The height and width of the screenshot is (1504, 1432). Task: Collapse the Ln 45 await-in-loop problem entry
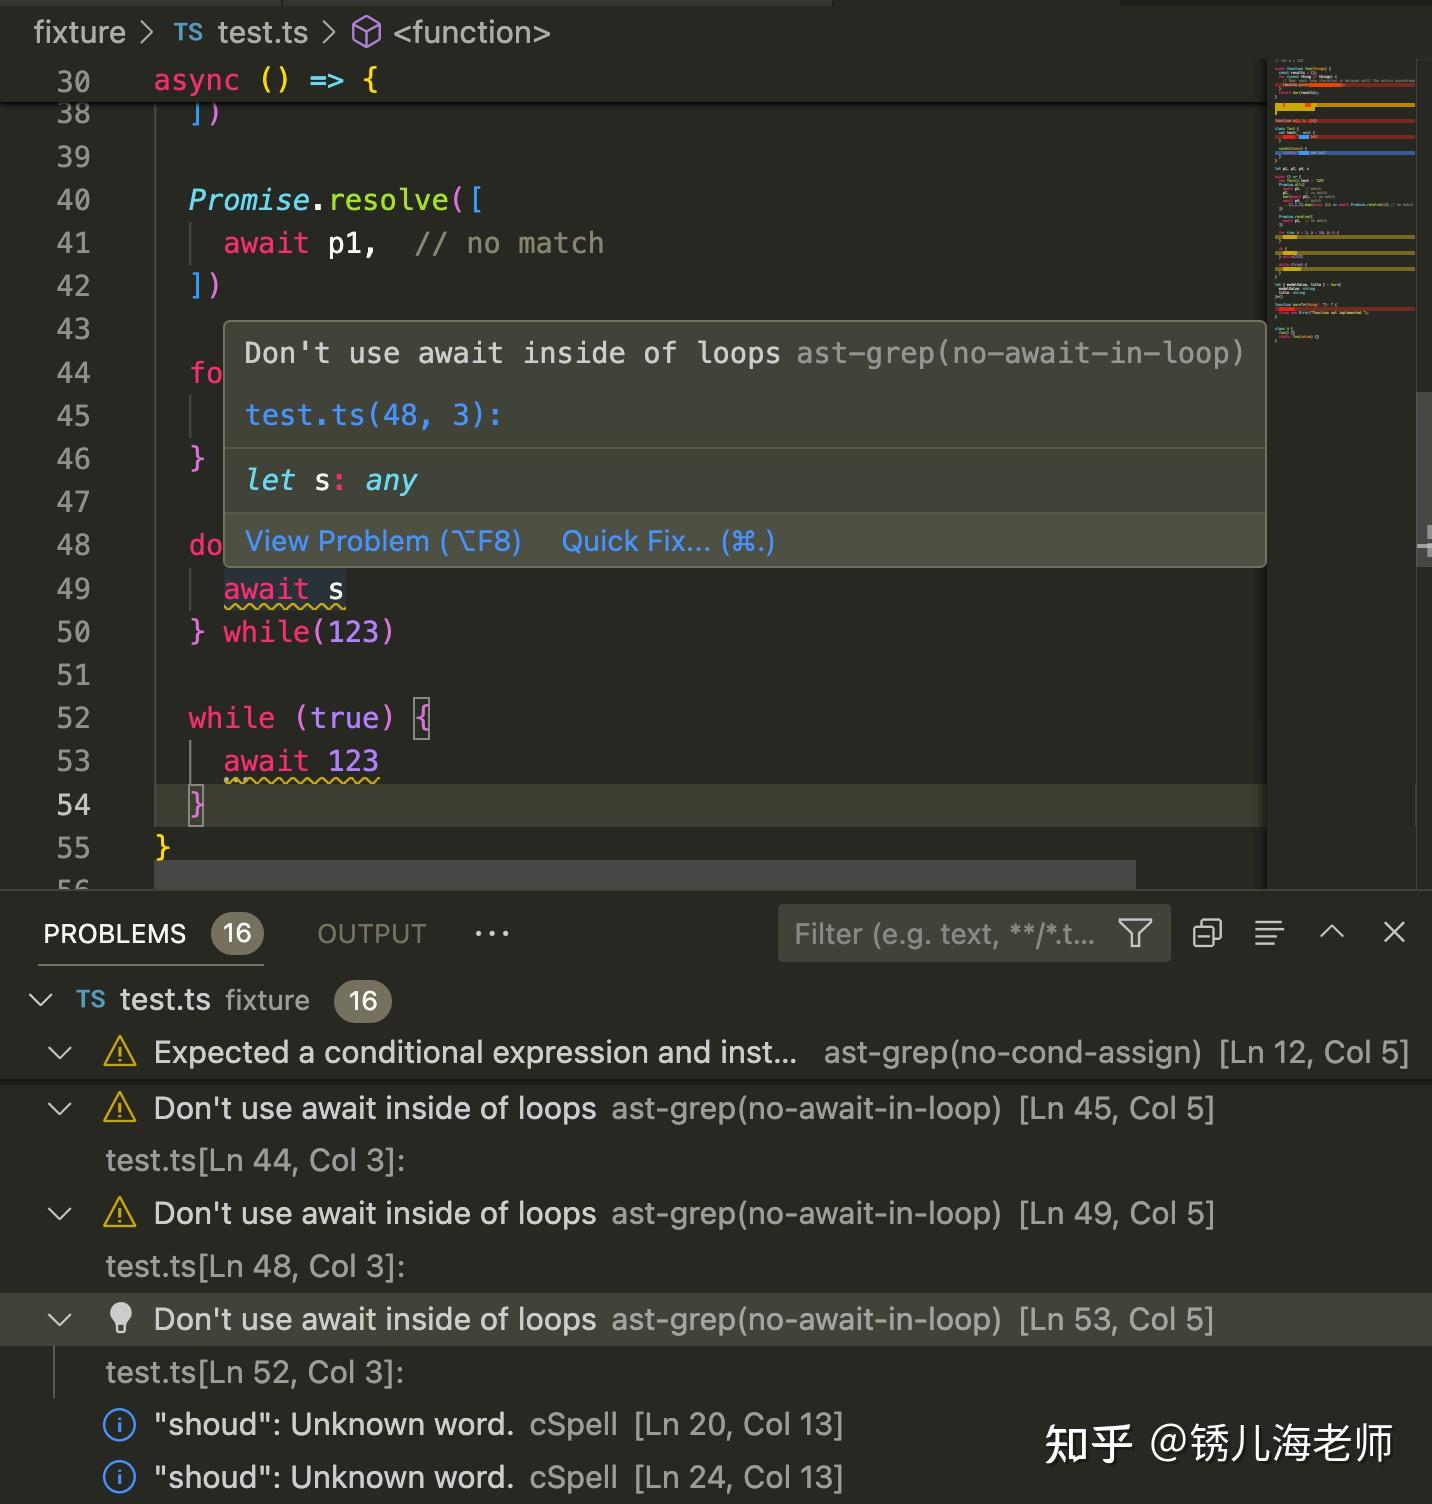59,1108
